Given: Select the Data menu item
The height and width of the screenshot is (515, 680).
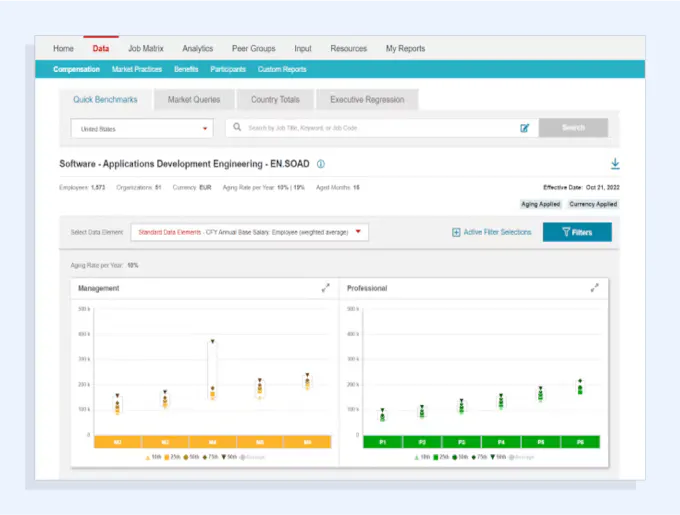Looking at the screenshot, I should click(x=101, y=49).
